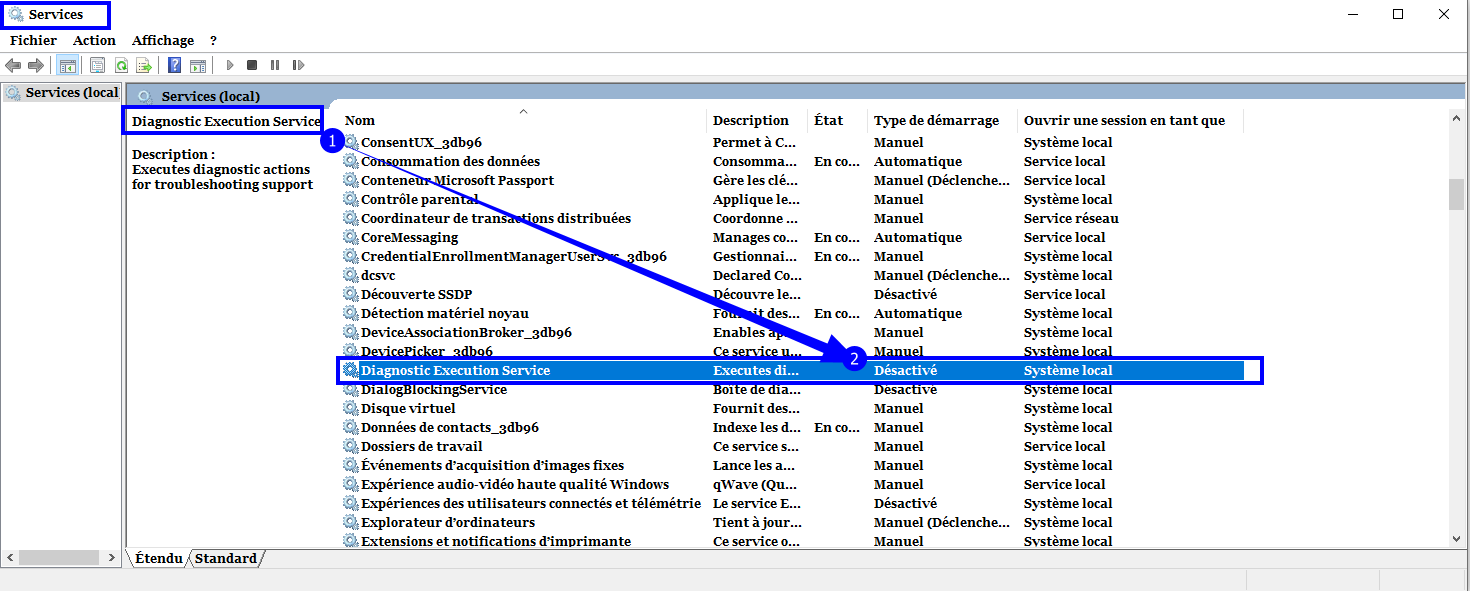Toggle the show/hide action pane icon

(198, 65)
